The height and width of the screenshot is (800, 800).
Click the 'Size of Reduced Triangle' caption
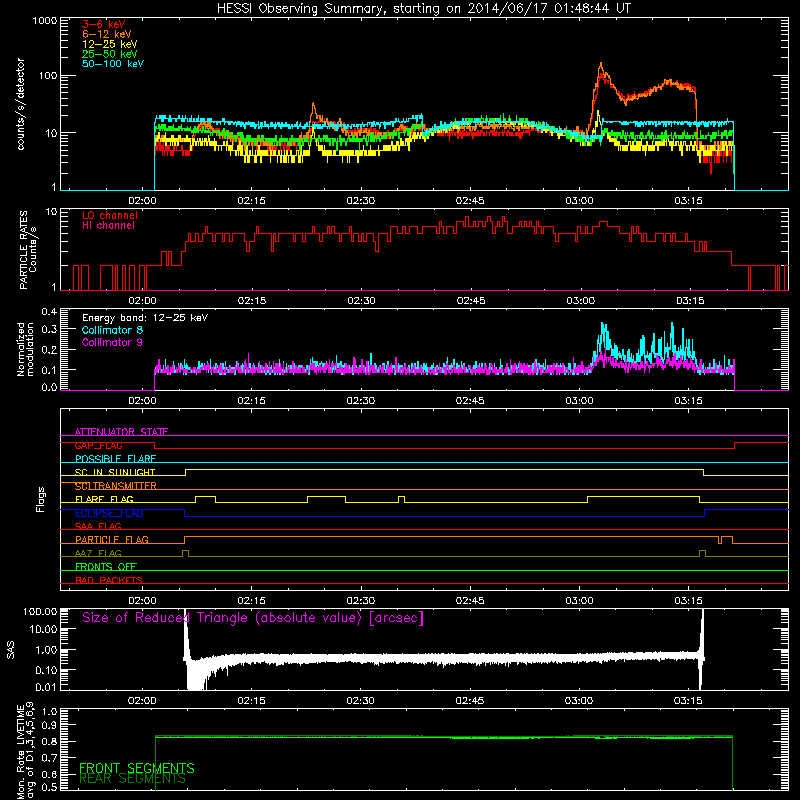[253, 618]
